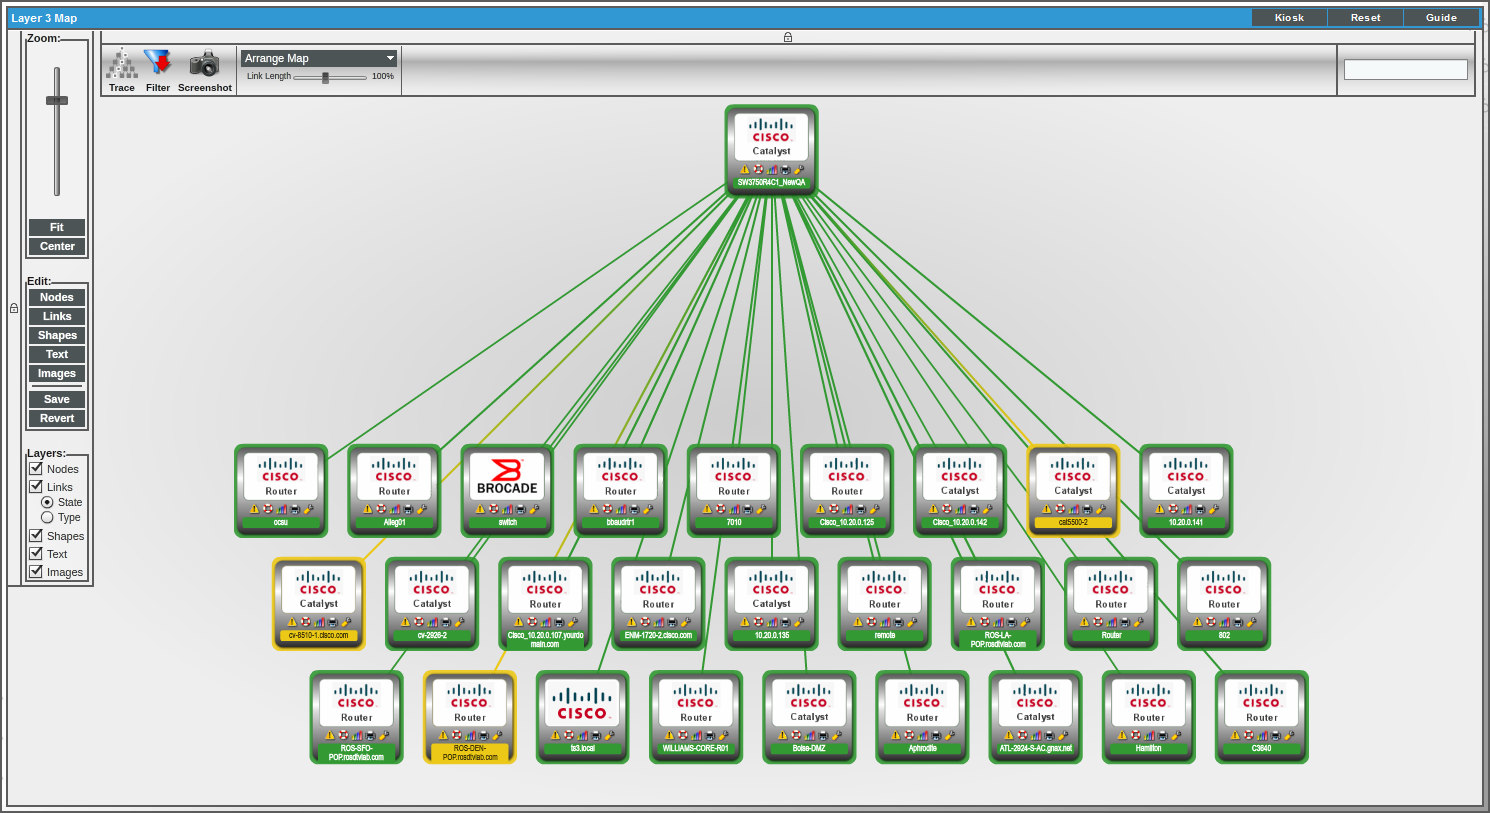
Task: Select the Type radio button
Action: pos(47,517)
